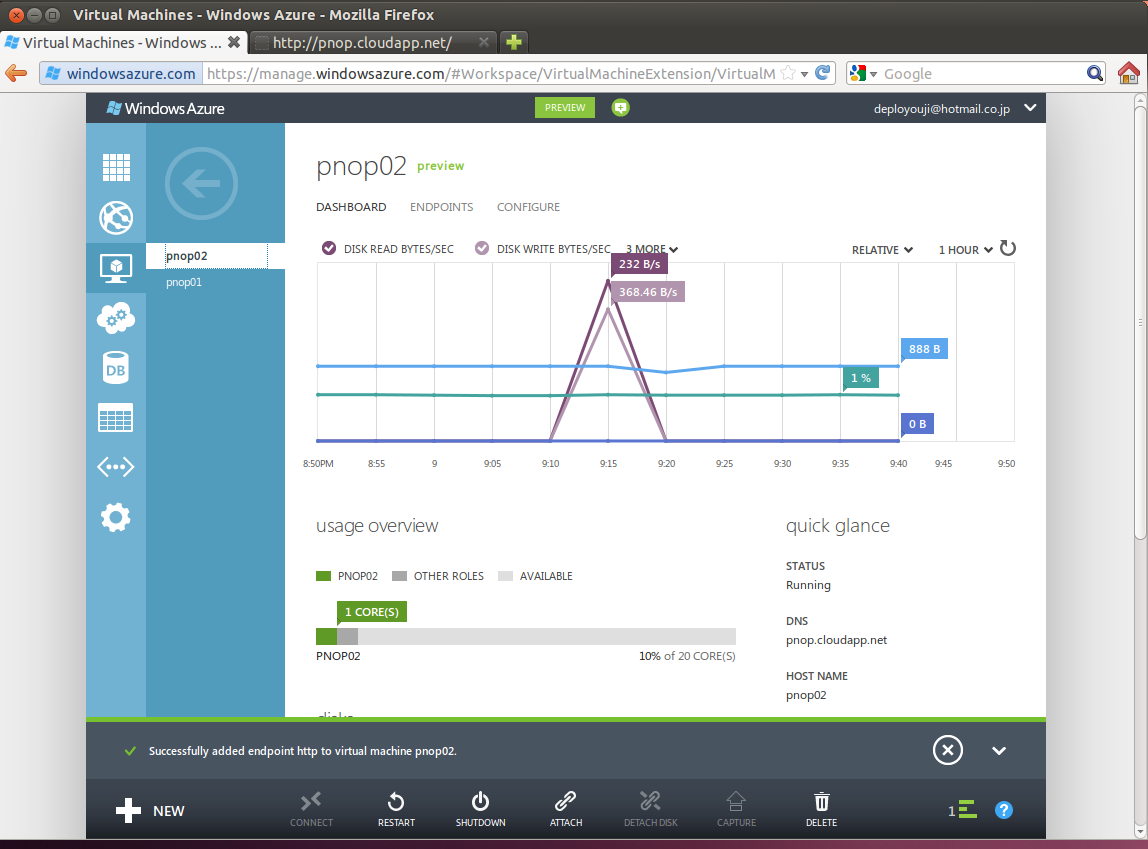1148x849 pixels.
Task: Click pnop.cloudapp.net DNS text
Action: coord(836,640)
